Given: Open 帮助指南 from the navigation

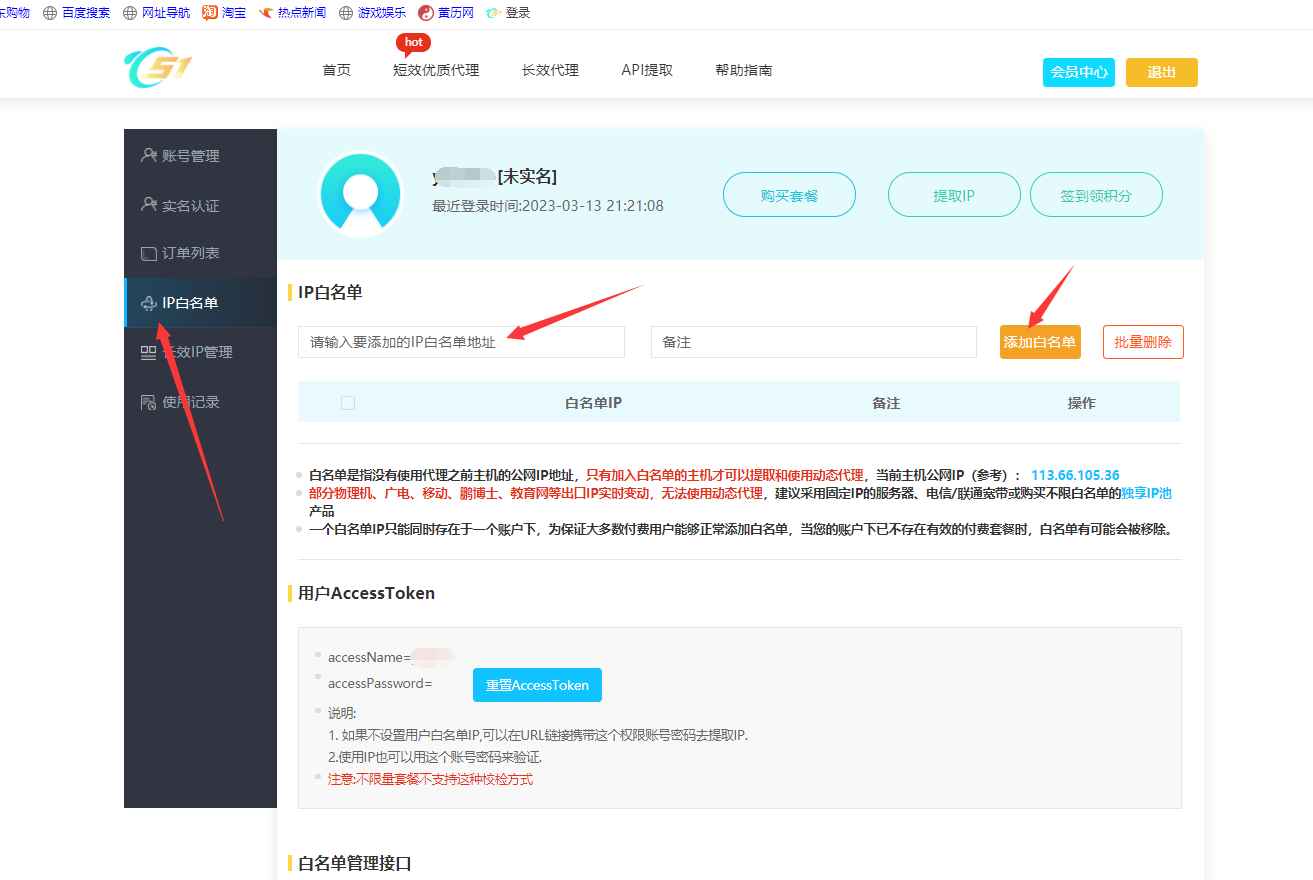Looking at the screenshot, I should click(743, 70).
